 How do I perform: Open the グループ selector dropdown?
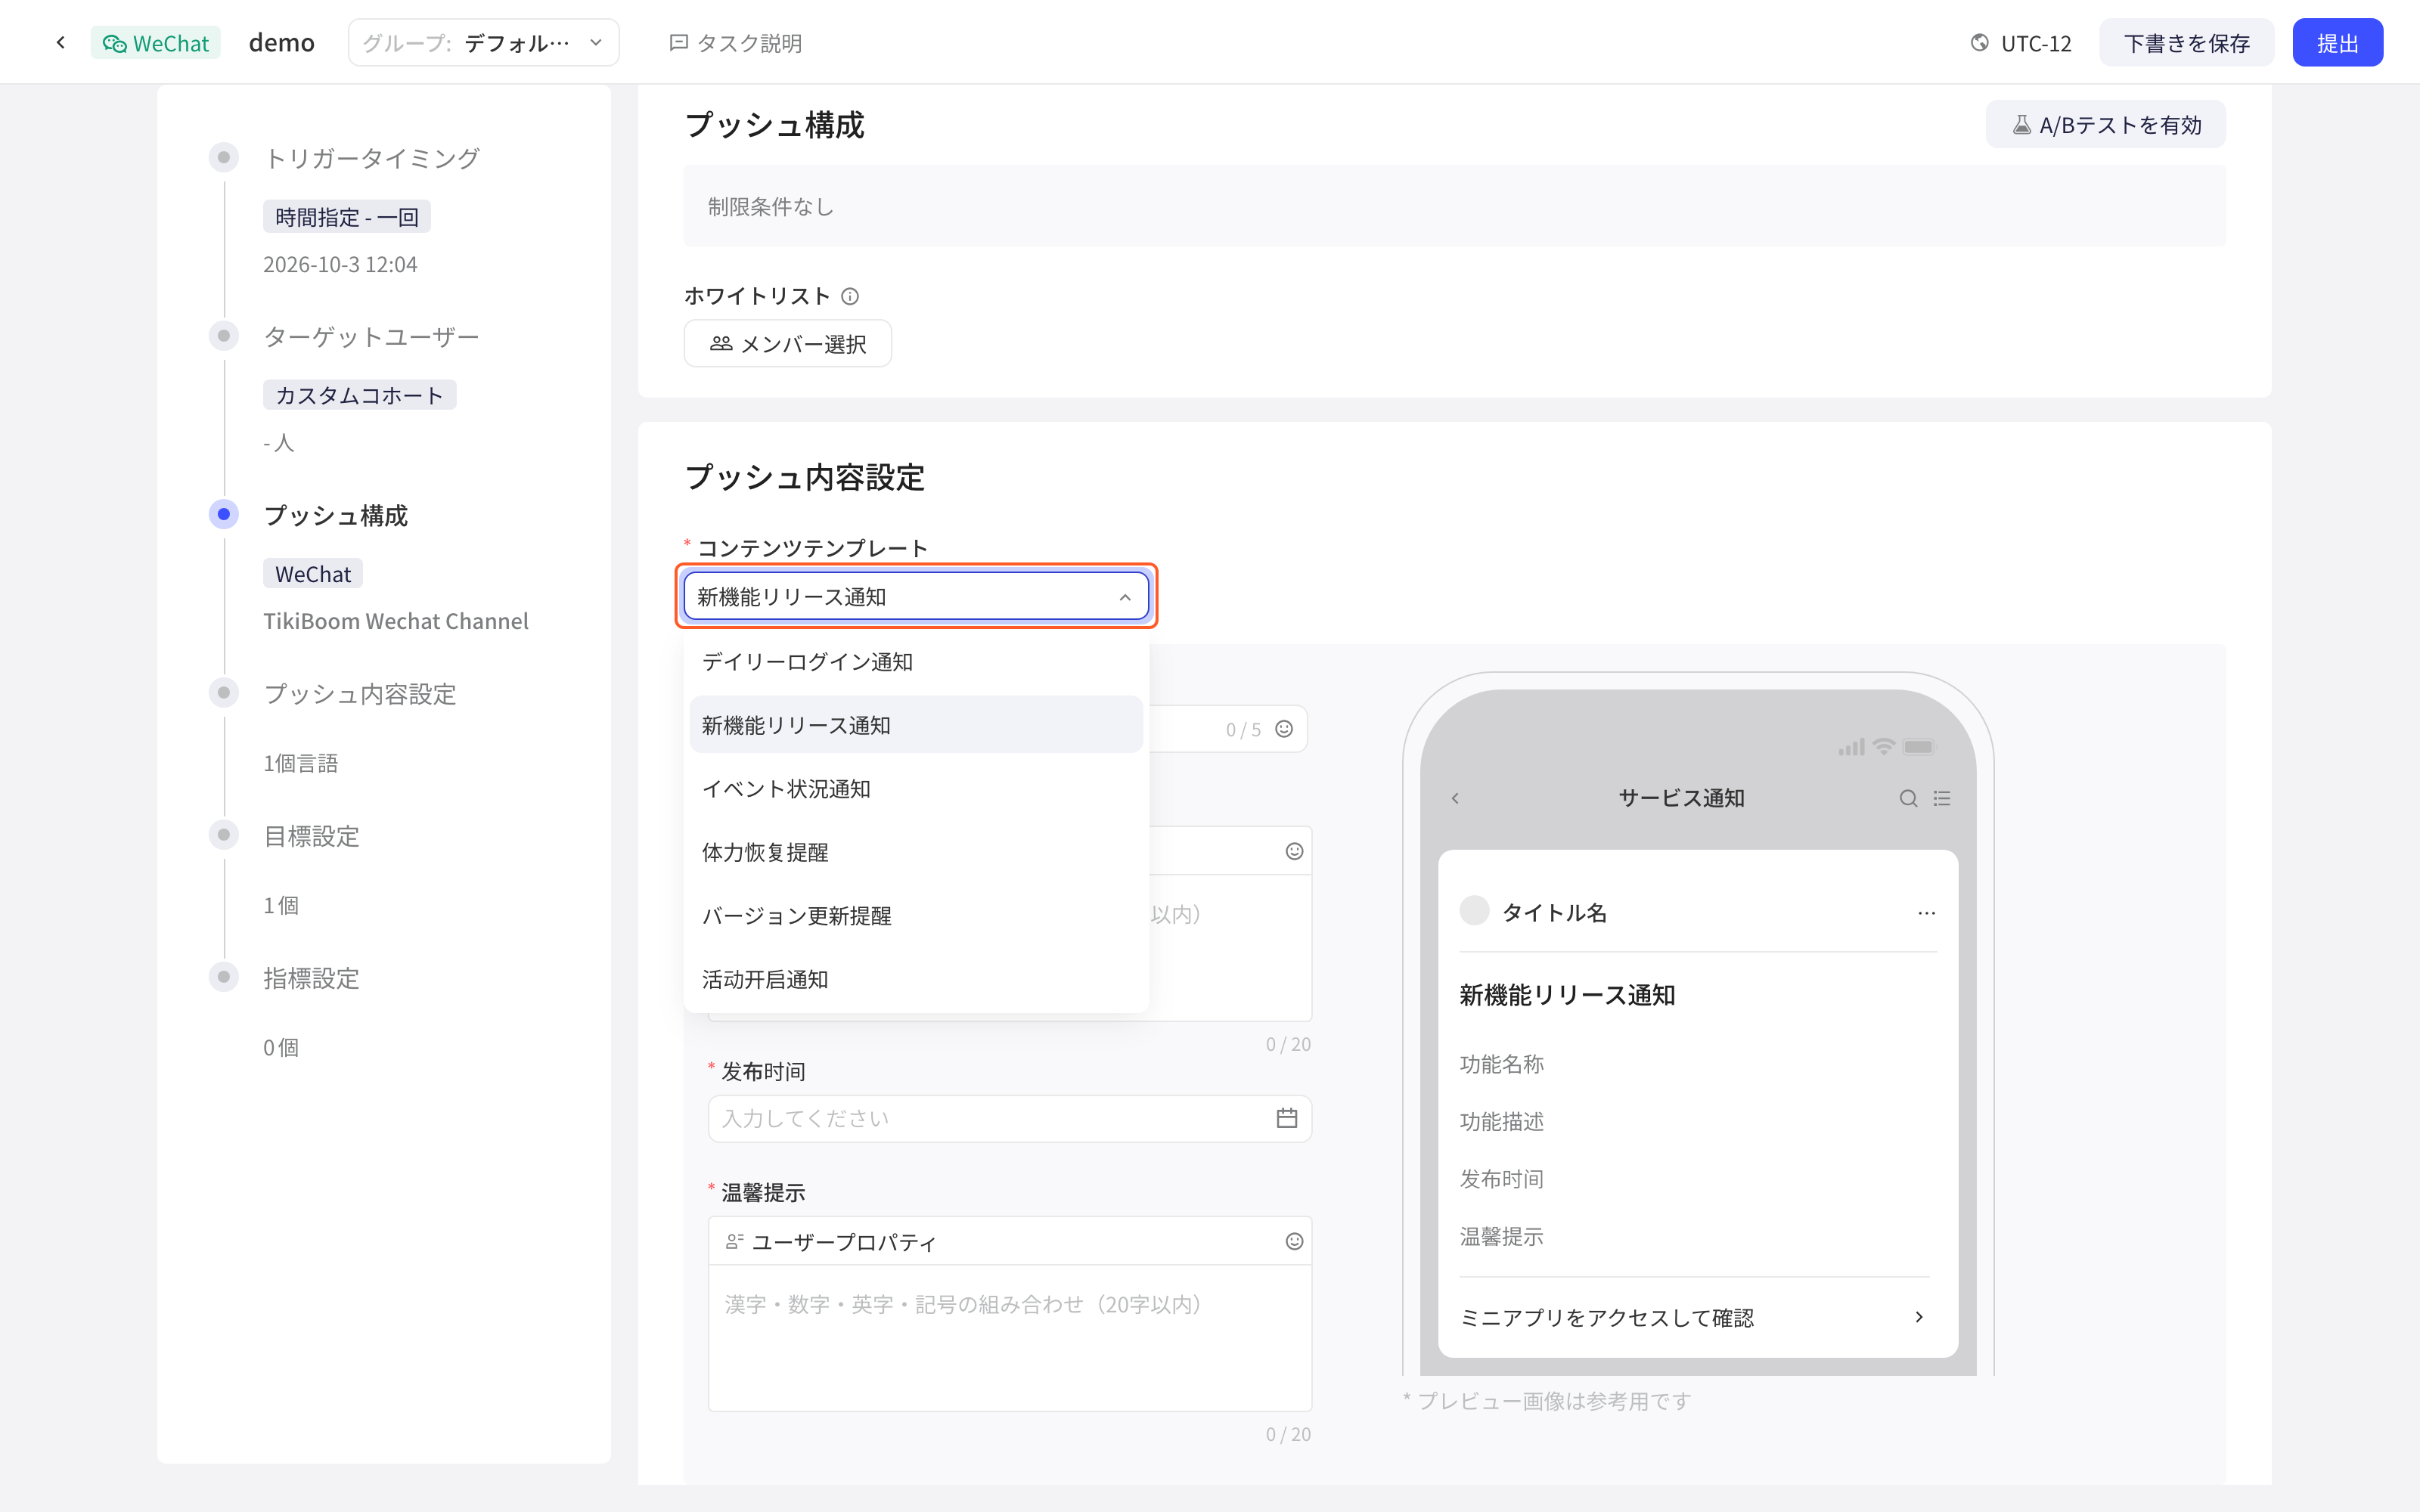(x=484, y=43)
